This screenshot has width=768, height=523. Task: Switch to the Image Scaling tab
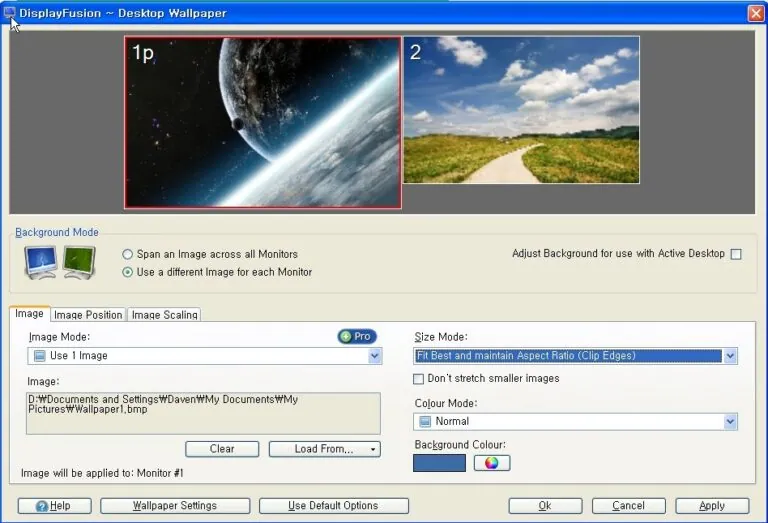pos(165,315)
